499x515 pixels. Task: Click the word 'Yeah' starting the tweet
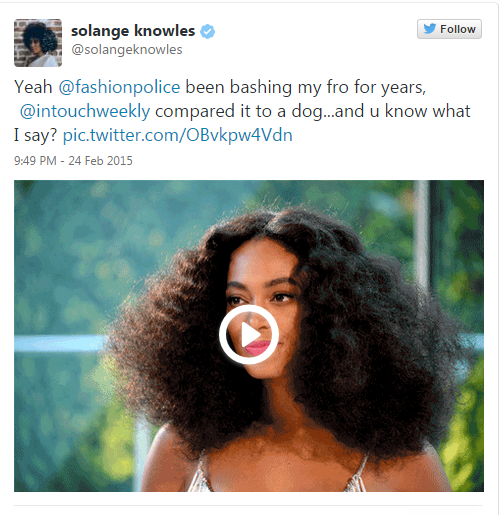click(33, 87)
